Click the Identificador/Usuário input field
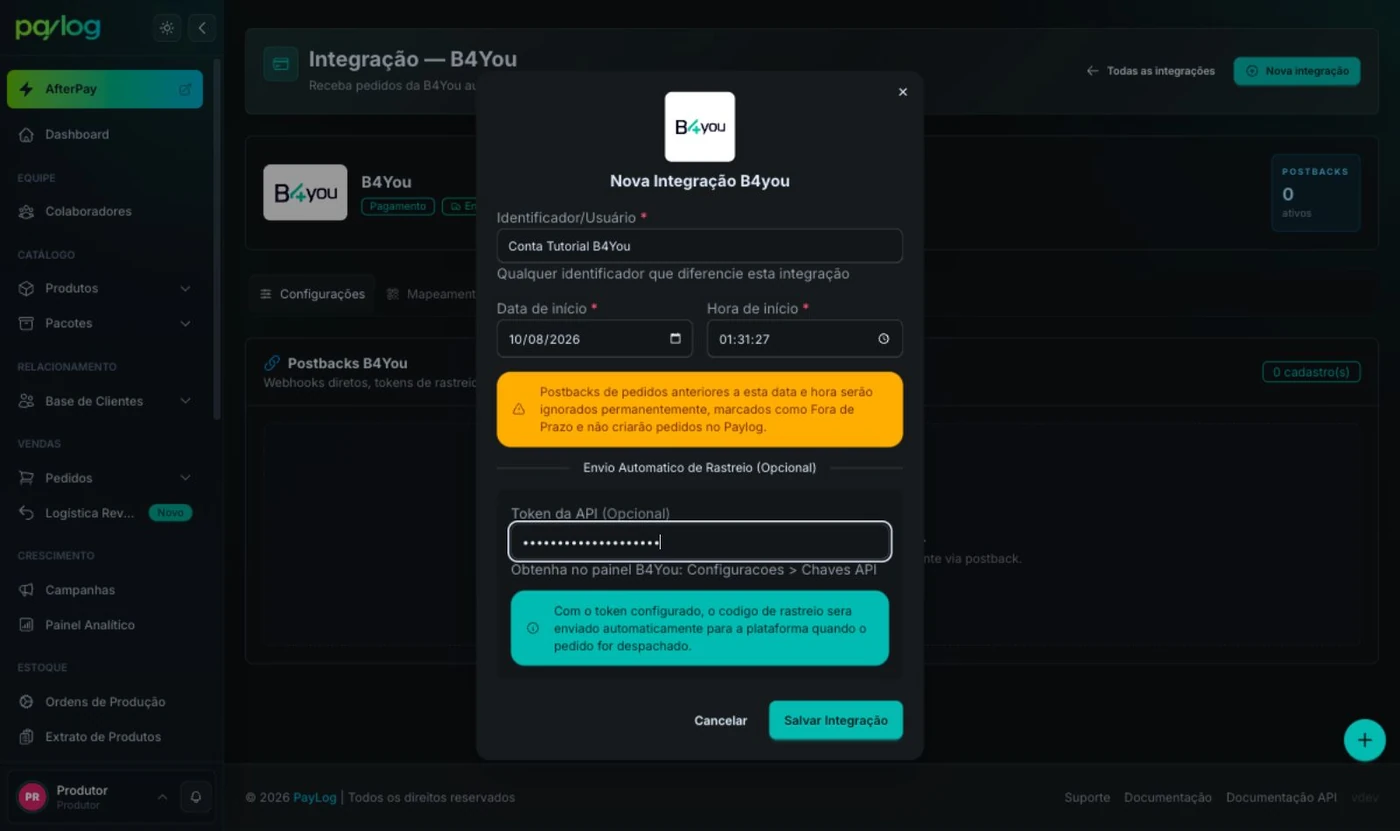 (700, 246)
